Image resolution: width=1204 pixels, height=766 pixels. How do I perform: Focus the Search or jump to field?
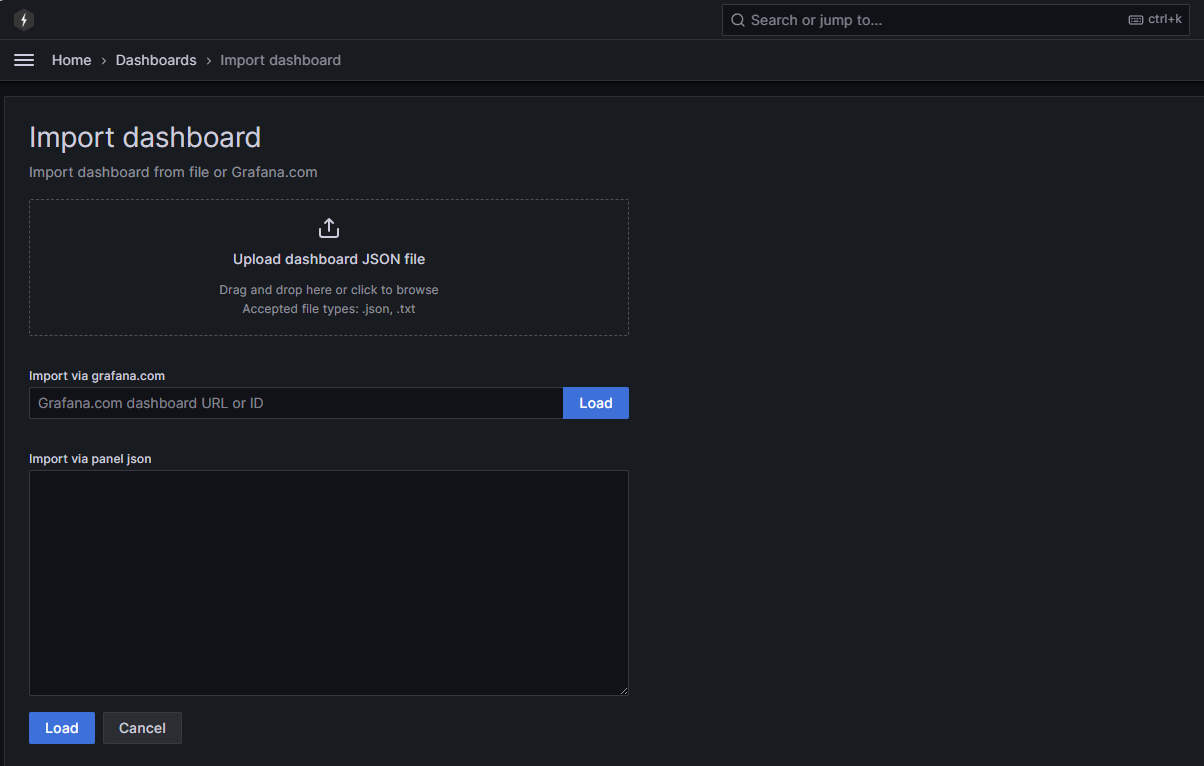pyautogui.click(x=956, y=20)
